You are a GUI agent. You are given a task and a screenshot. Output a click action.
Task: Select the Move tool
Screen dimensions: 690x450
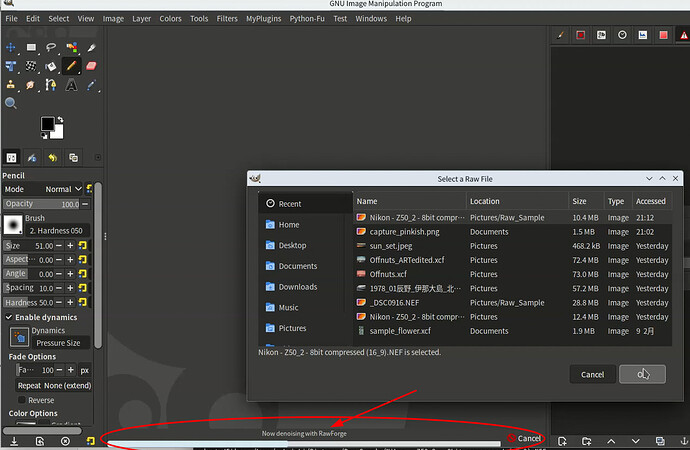[x=11, y=47]
